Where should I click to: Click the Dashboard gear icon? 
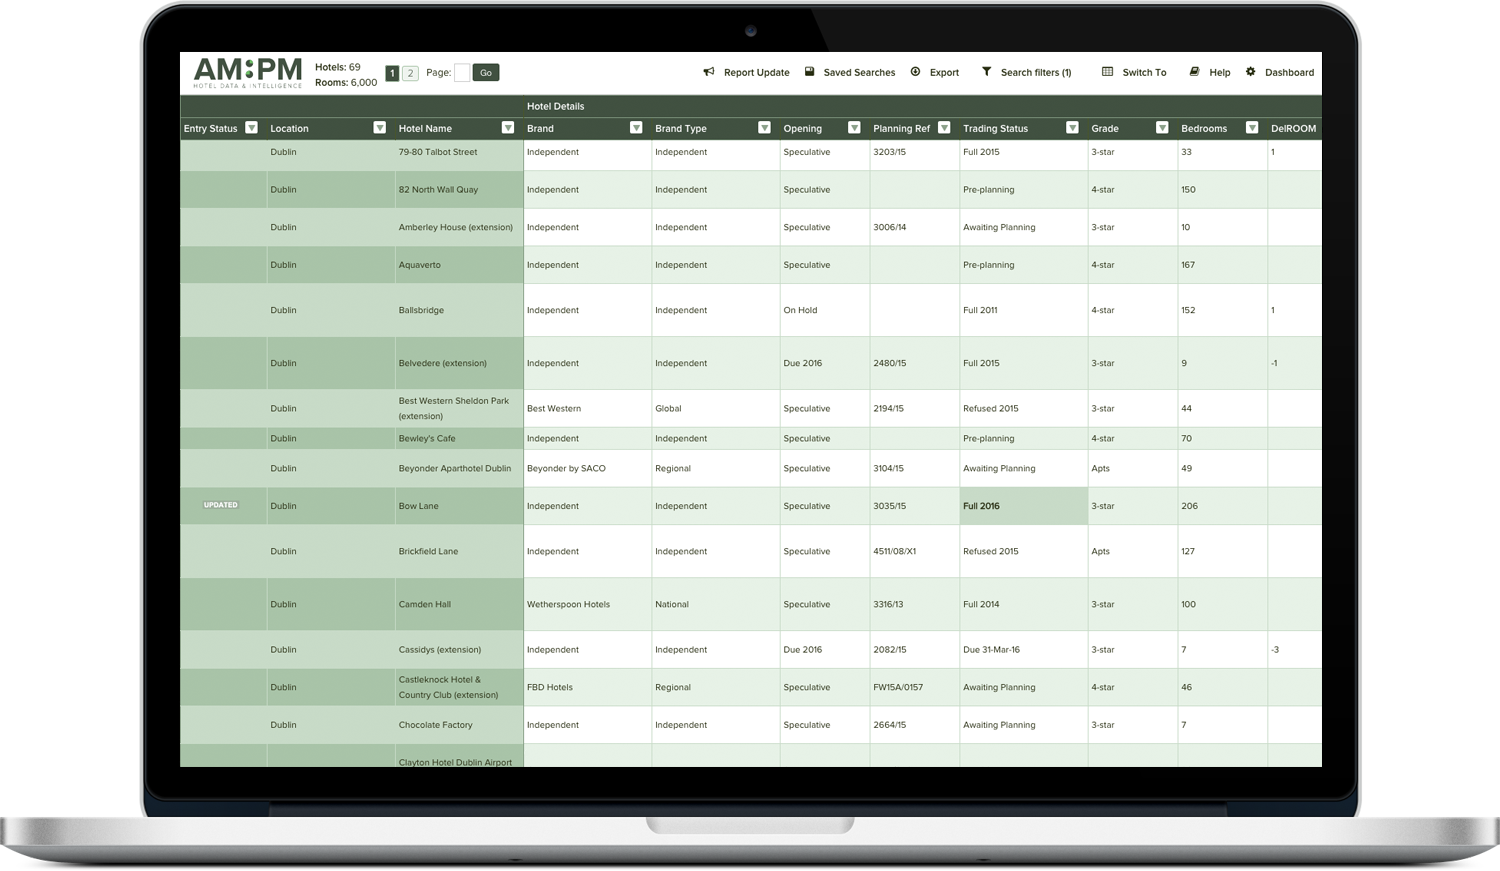(1250, 72)
